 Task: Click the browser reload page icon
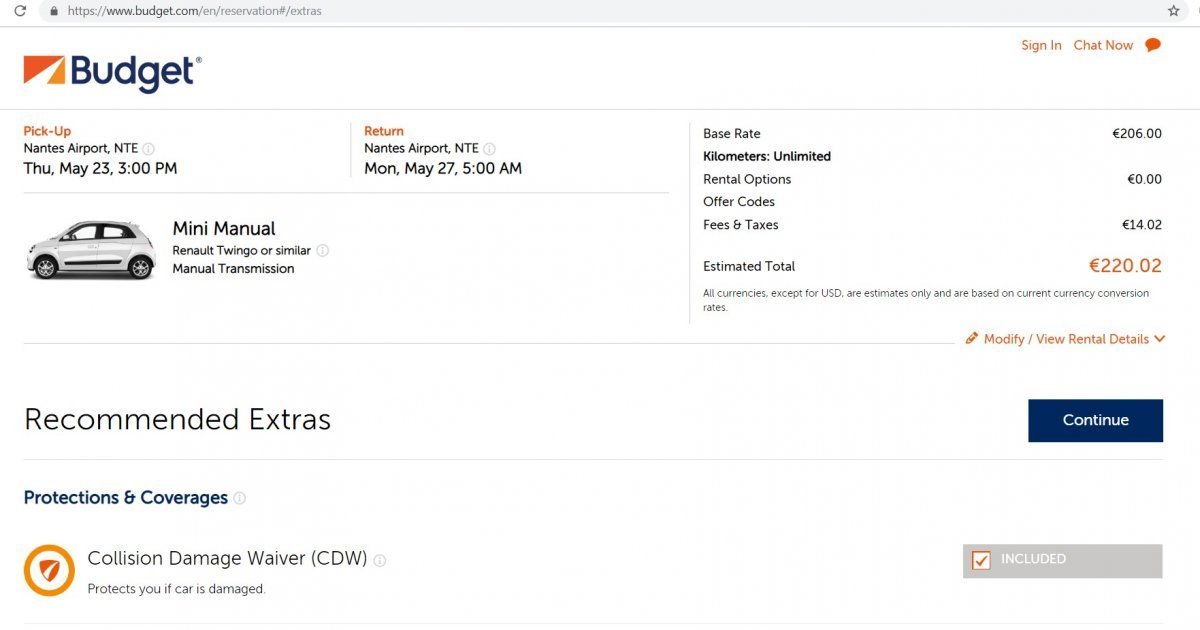(19, 11)
